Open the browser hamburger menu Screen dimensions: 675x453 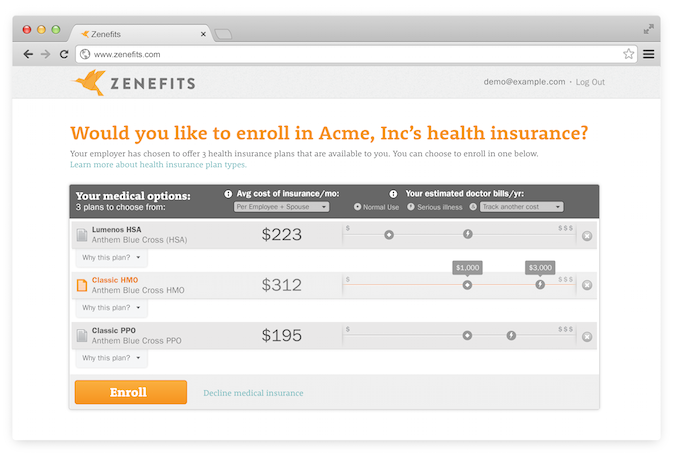tap(648, 54)
